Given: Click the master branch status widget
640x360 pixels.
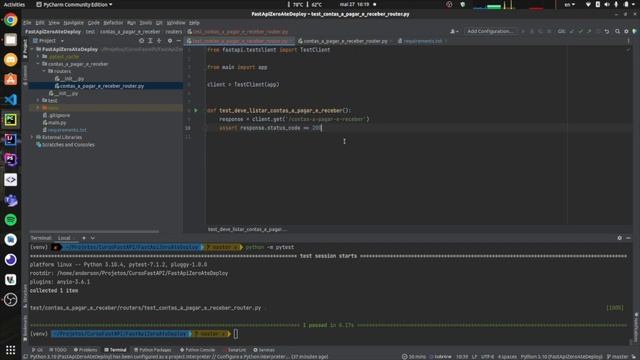Looking at the screenshot, I should tap(617, 356).
